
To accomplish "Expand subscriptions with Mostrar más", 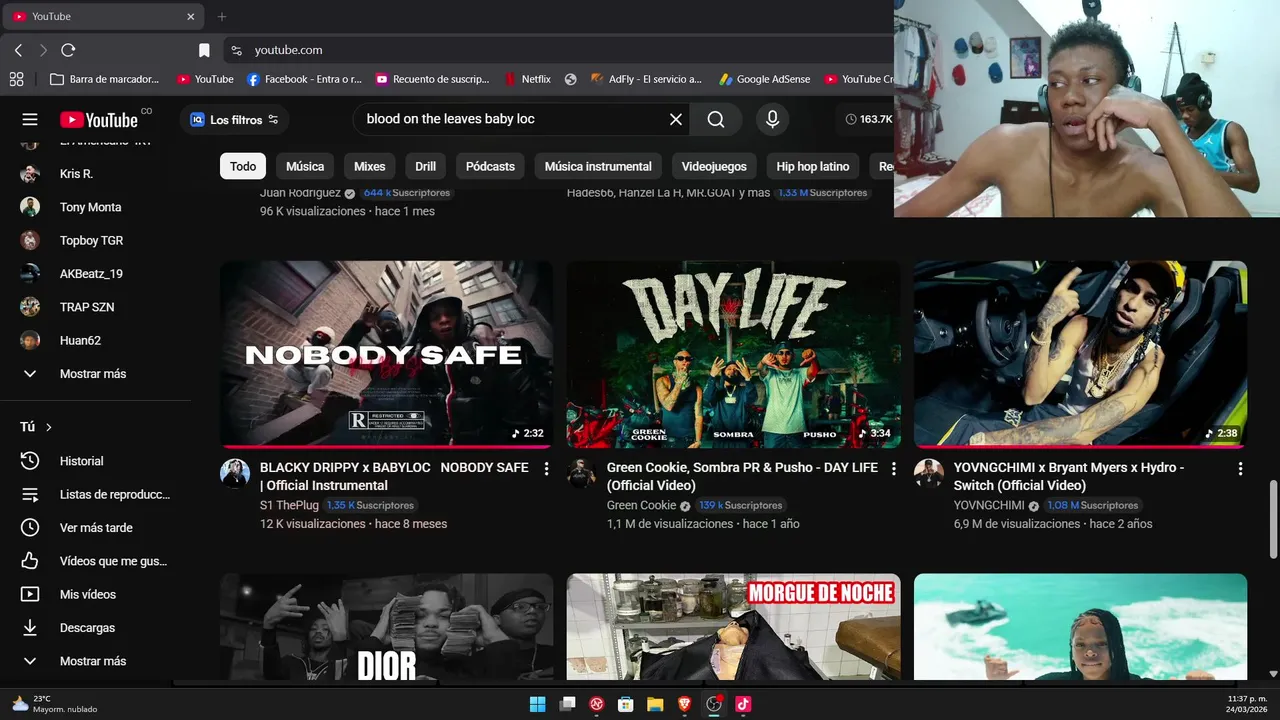I will (x=95, y=373).
